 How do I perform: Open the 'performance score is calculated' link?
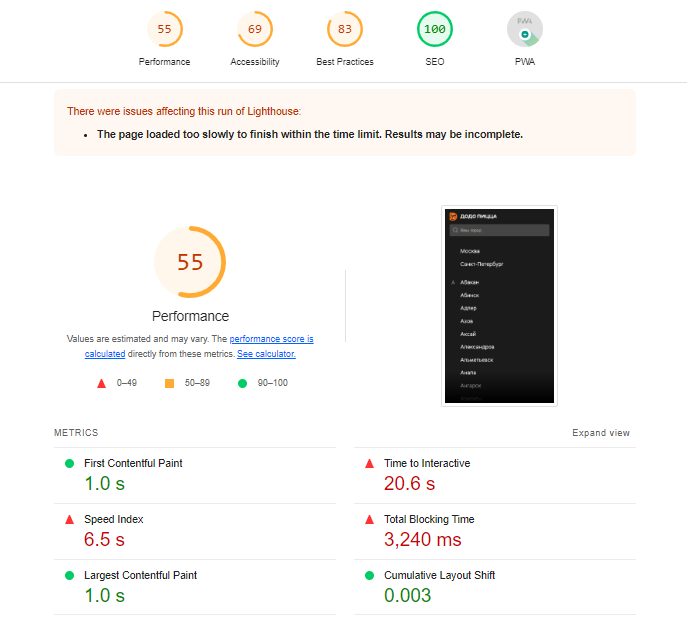(270, 339)
